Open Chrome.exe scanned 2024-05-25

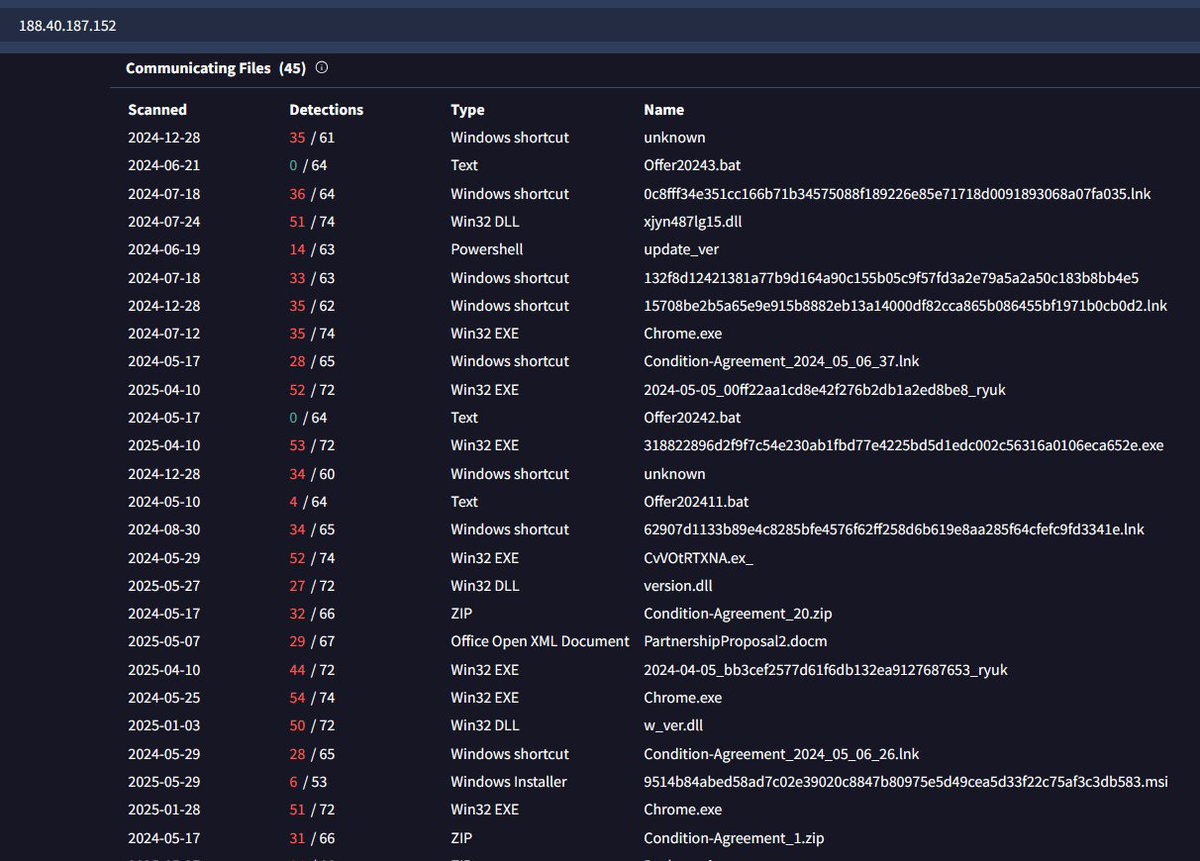point(682,698)
